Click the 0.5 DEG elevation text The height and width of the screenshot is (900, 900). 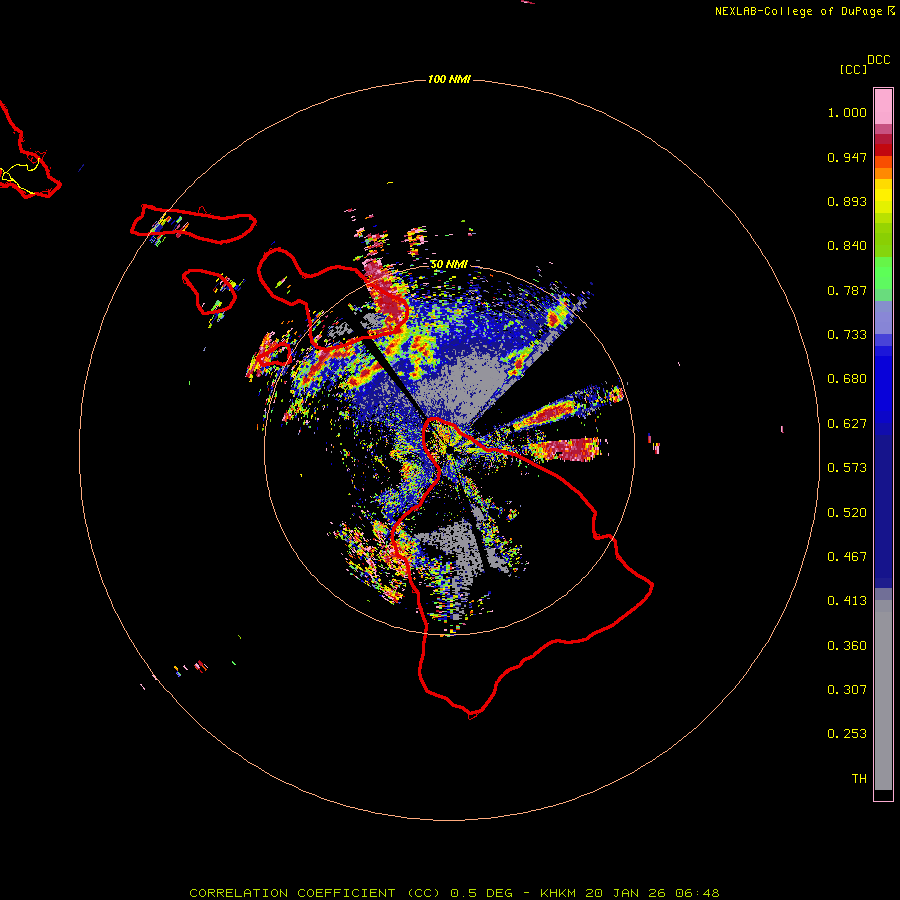[x=481, y=893]
